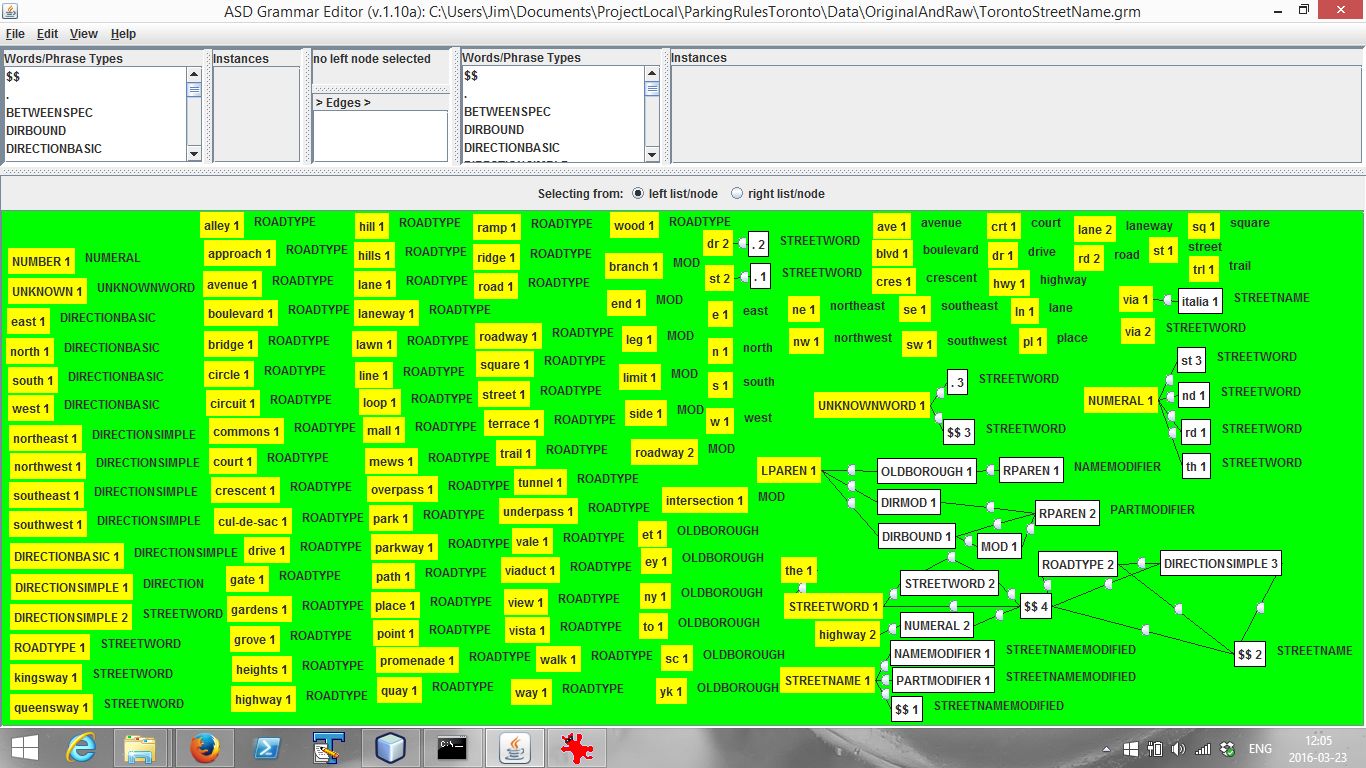Image resolution: width=1366 pixels, height=768 pixels.
Task: Open File Explorer from the taskbar
Action: click(x=141, y=748)
